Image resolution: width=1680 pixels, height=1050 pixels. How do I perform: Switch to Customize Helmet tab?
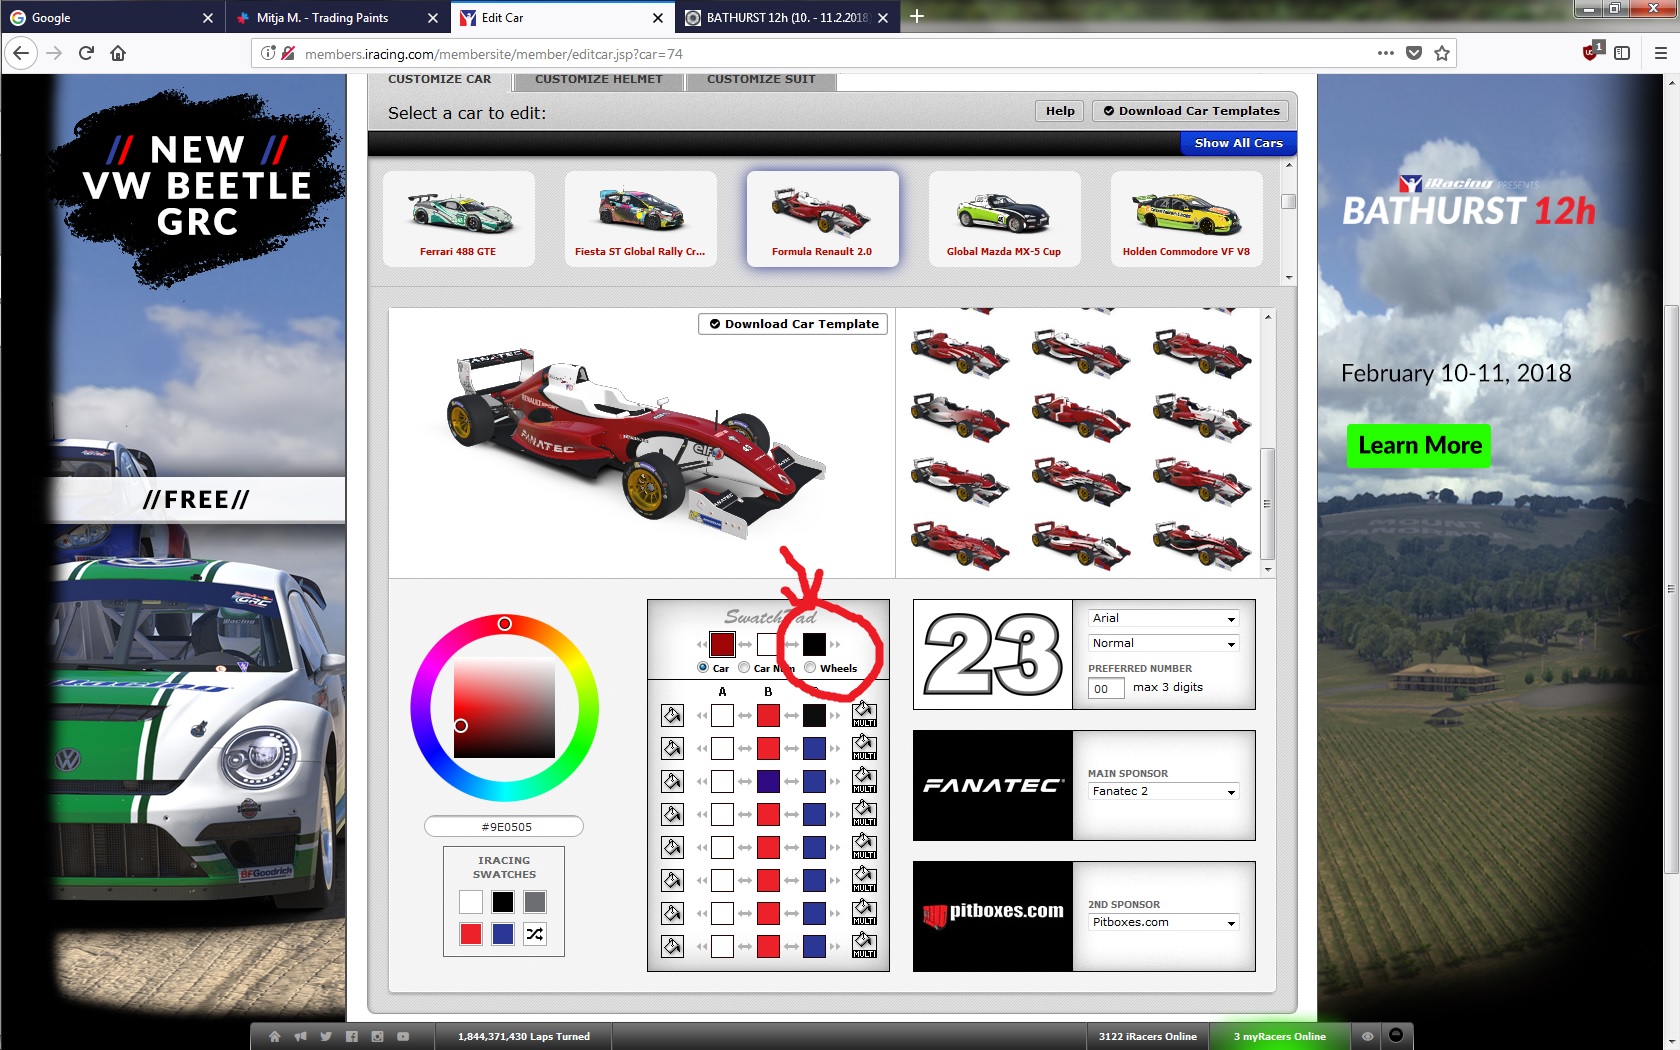[x=598, y=80]
